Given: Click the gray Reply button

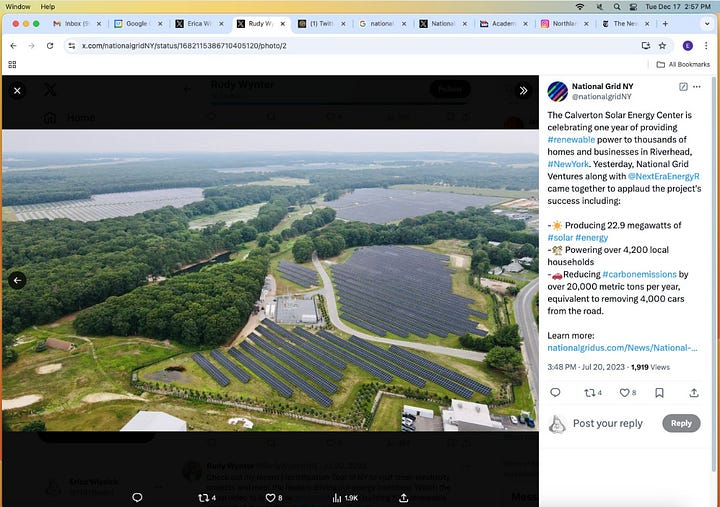Looking at the screenshot, I should (681, 423).
